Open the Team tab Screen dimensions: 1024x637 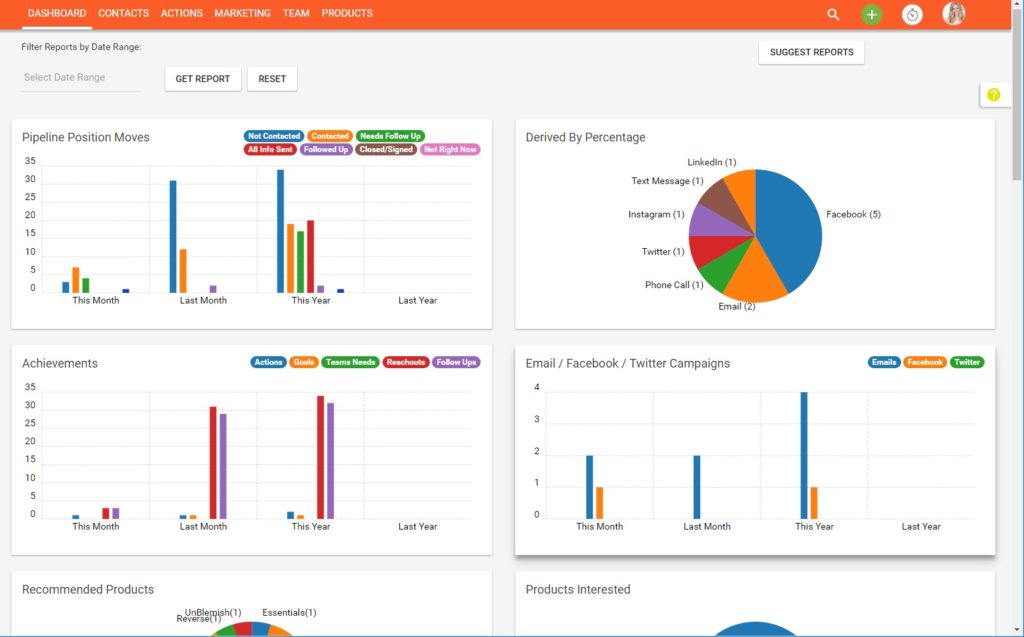(296, 13)
